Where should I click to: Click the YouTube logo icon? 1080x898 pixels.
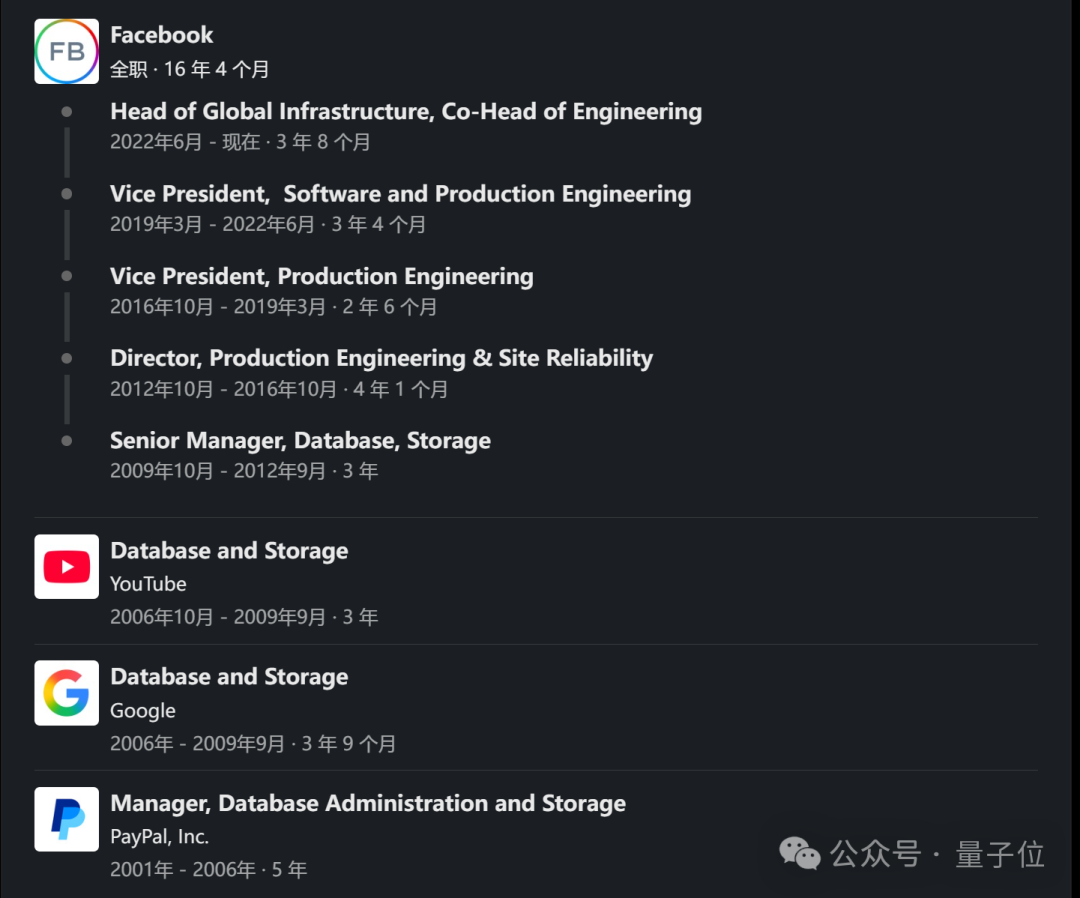tap(66, 567)
